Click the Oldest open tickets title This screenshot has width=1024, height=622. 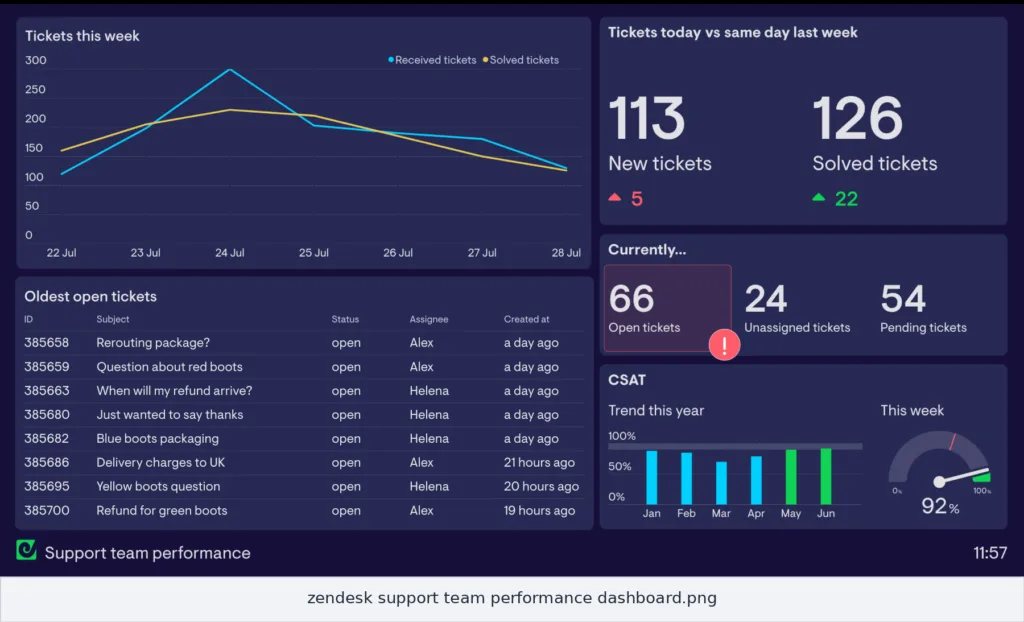91,297
